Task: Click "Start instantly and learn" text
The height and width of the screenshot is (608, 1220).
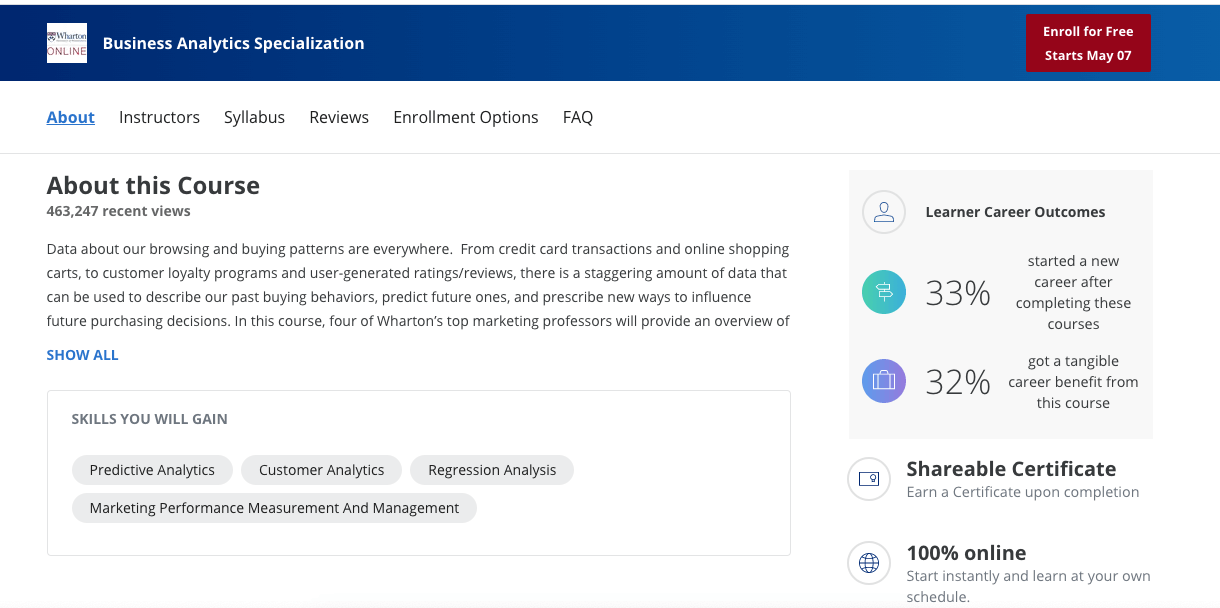Action: pyautogui.click(x=1028, y=586)
